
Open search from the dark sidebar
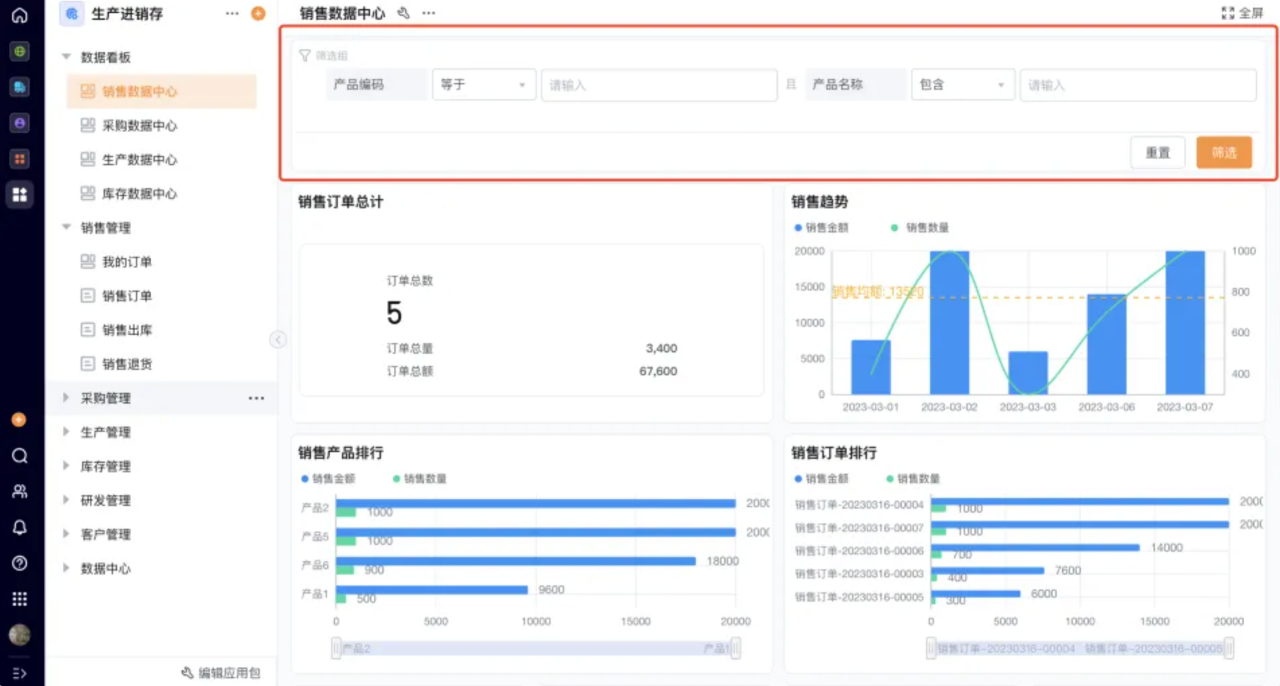coord(19,456)
